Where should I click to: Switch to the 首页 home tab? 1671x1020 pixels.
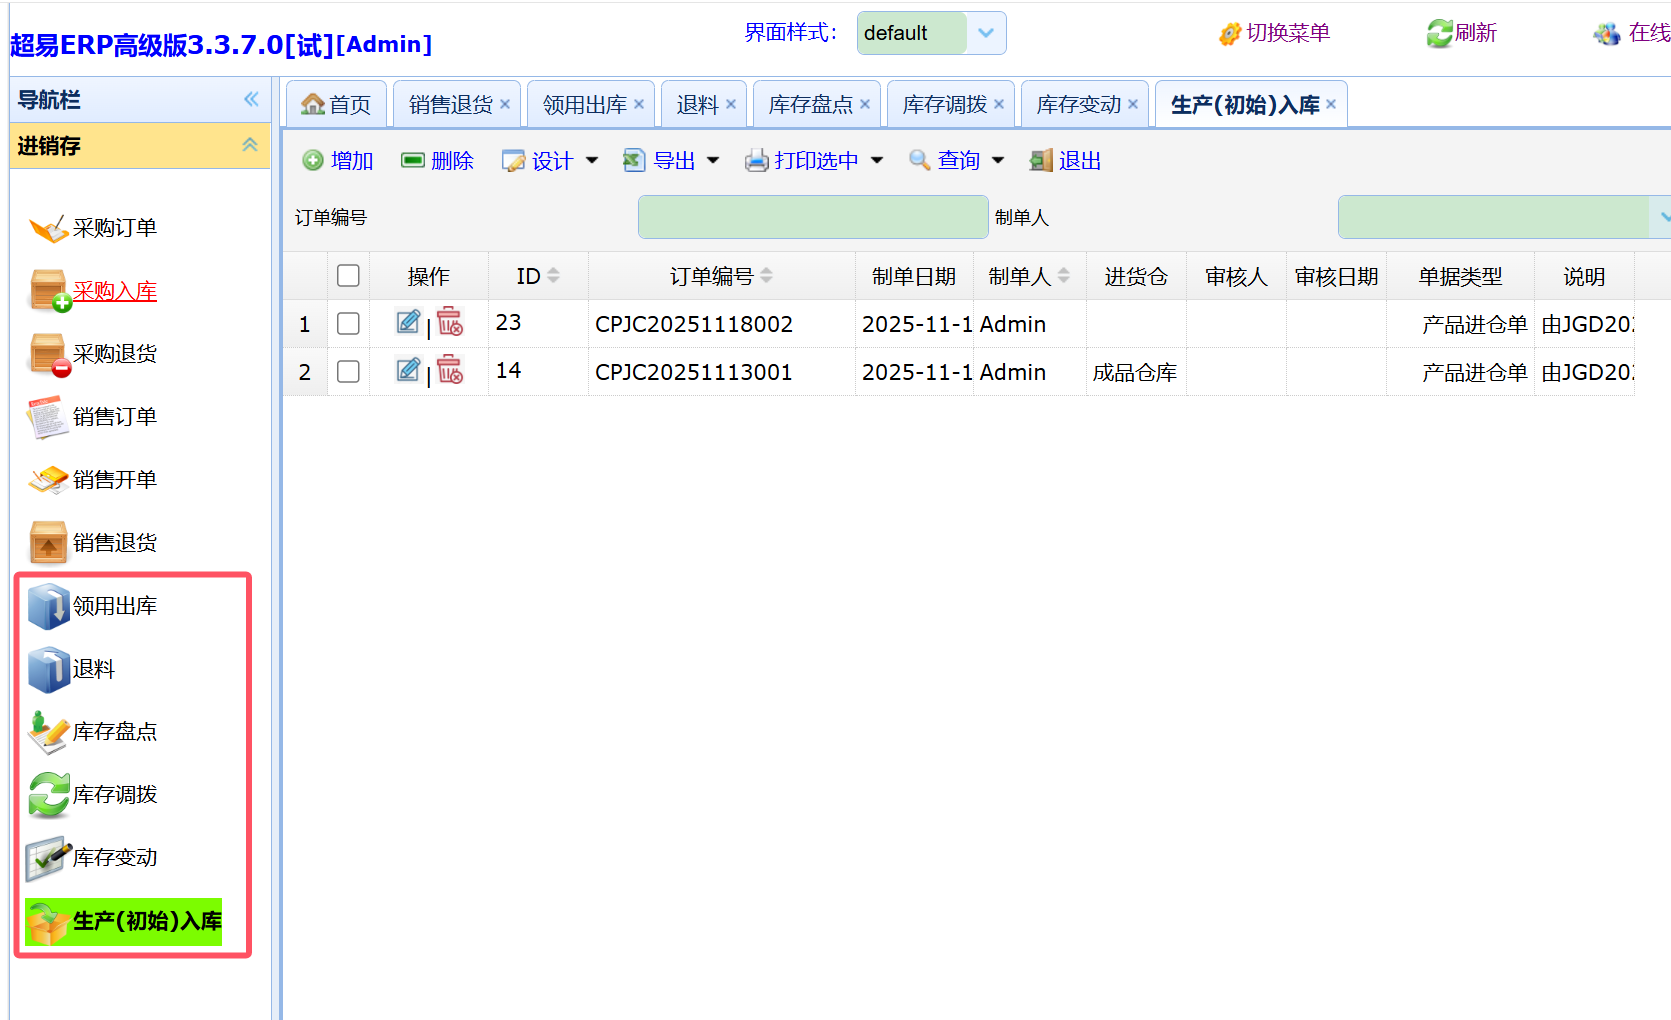click(x=337, y=105)
